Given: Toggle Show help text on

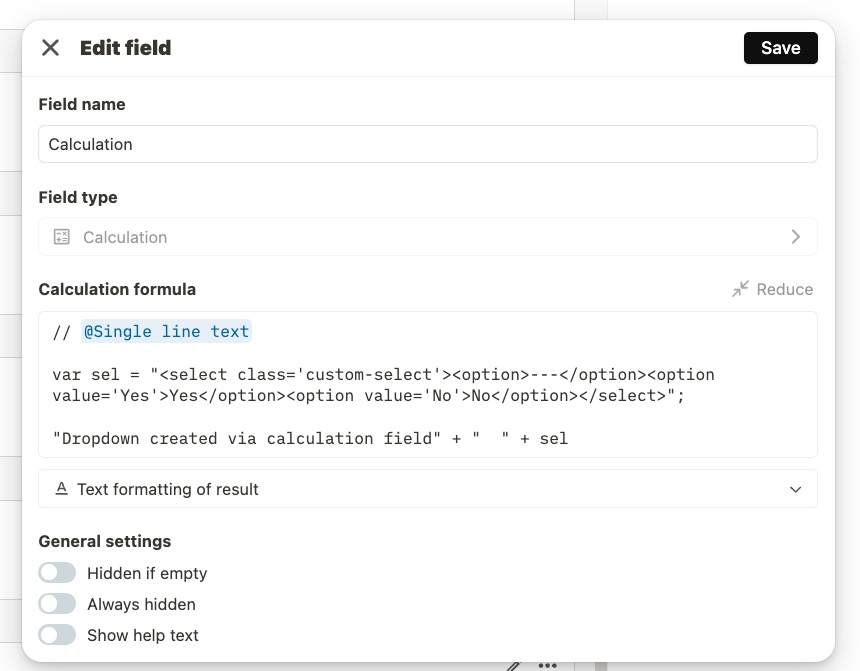Looking at the screenshot, I should pyautogui.click(x=57, y=635).
